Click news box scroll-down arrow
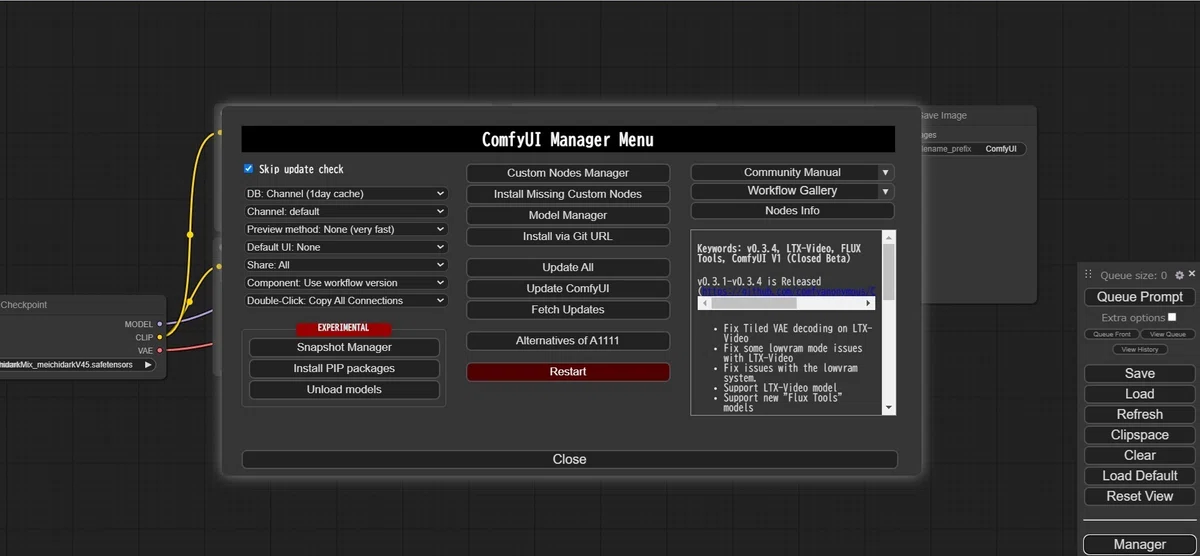Image resolution: width=1200 pixels, height=556 pixels. [x=889, y=408]
